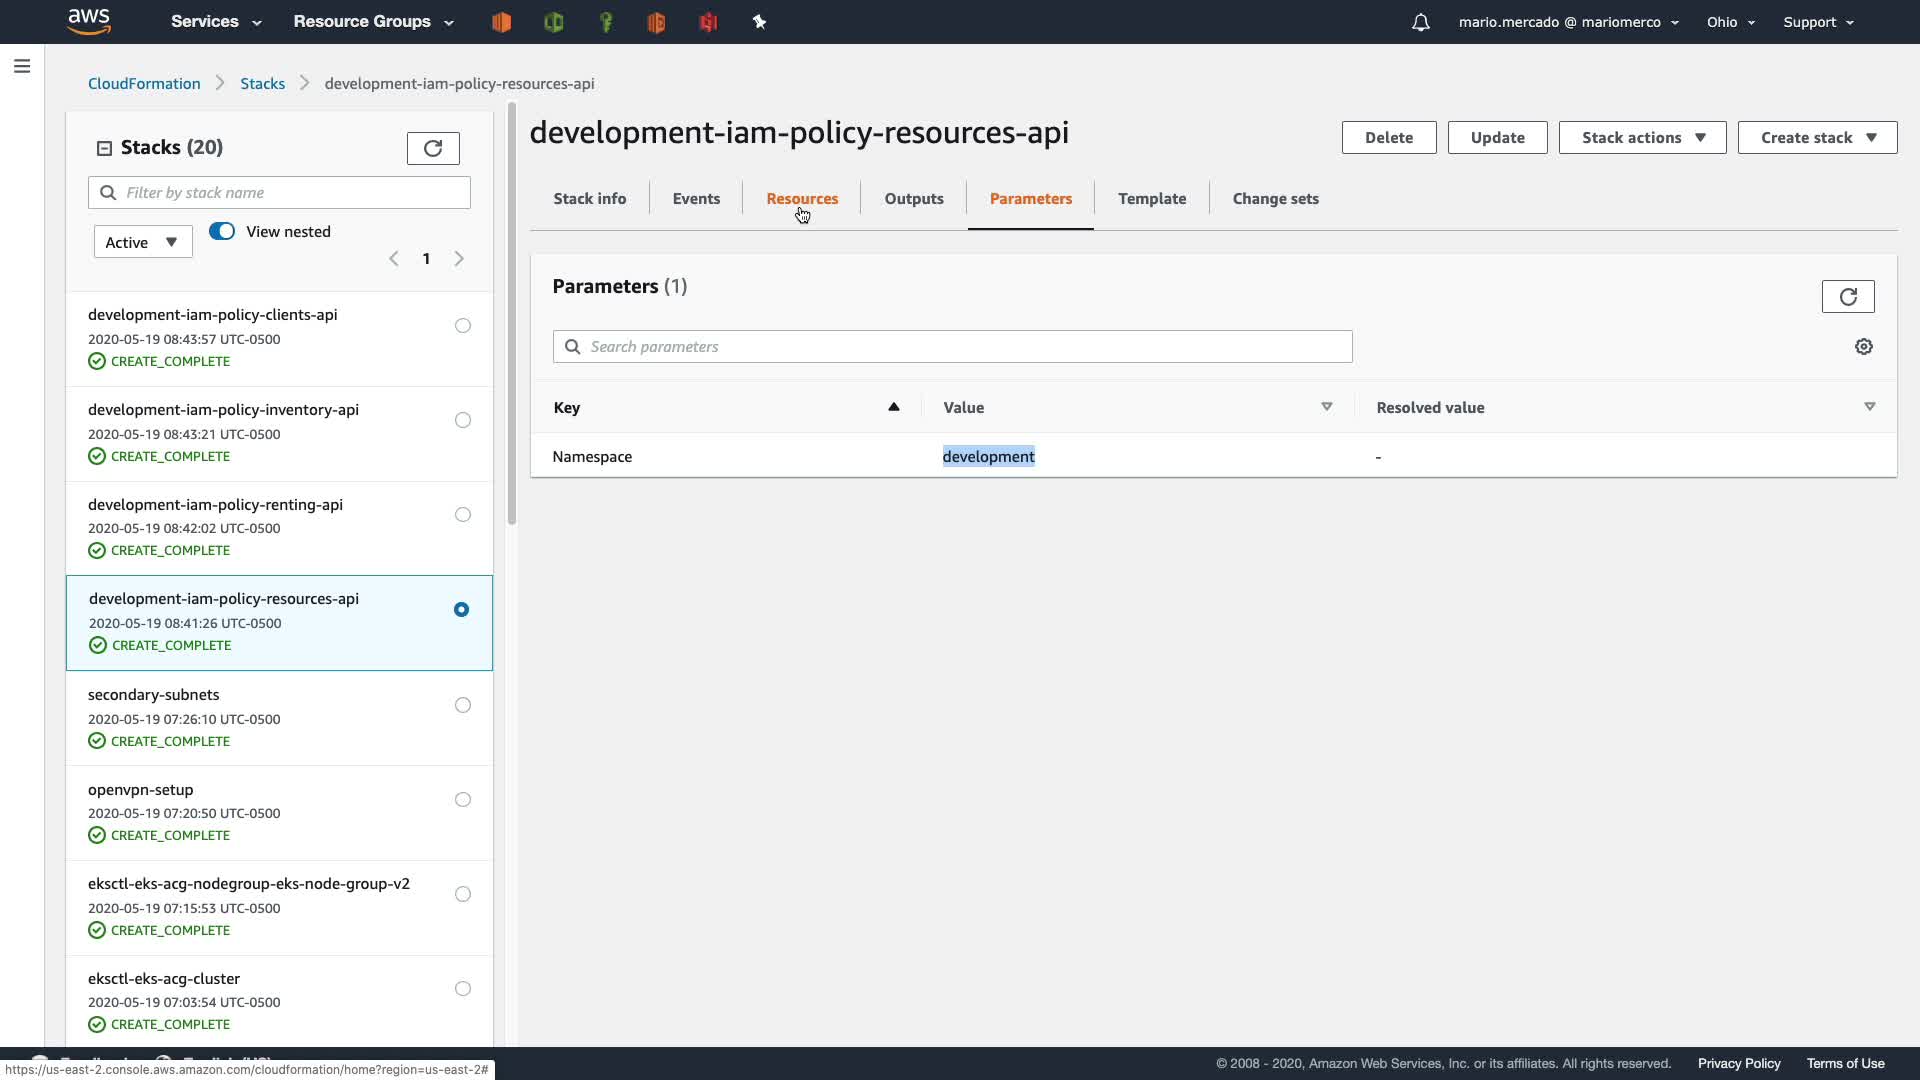Select secondary-subnets stack radio button
Viewport: 1920px width, 1080px height.
462,705
